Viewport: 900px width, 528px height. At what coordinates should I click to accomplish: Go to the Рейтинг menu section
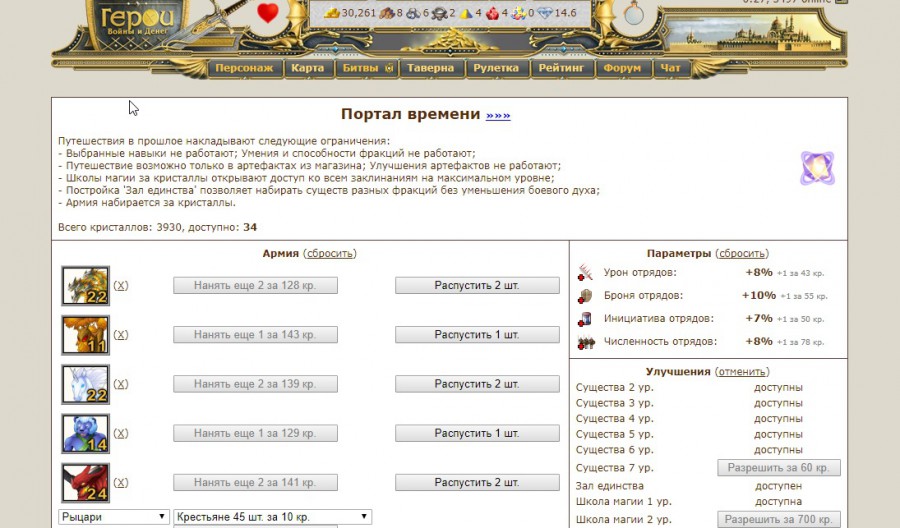point(561,69)
